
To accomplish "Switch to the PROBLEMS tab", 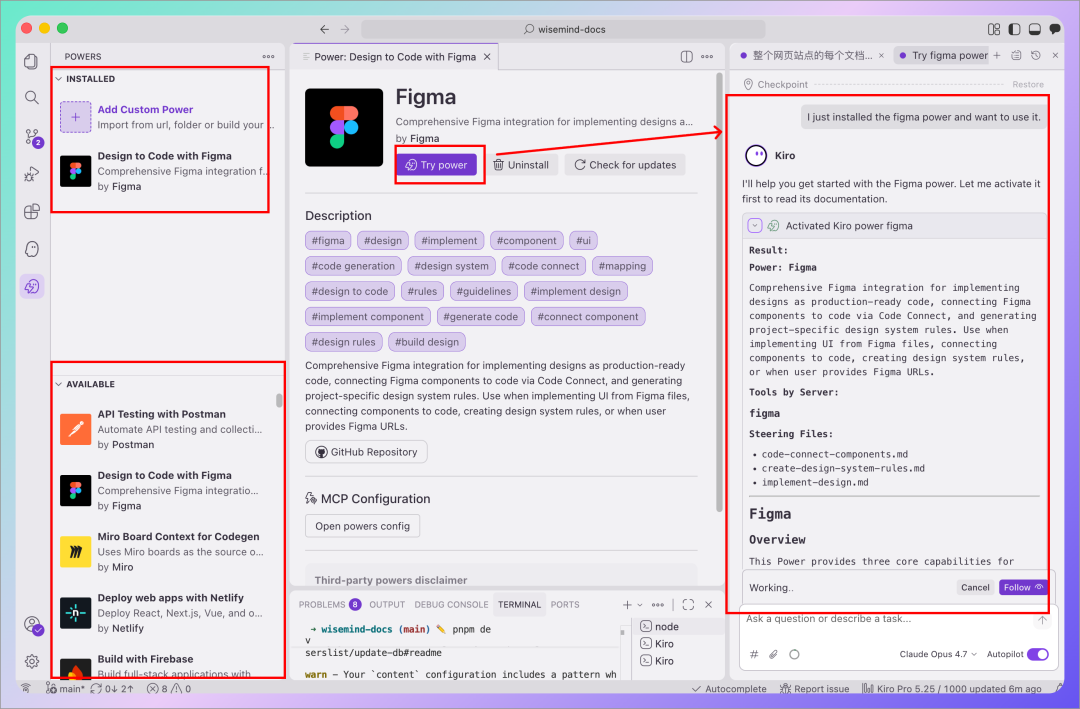I will click(x=329, y=604).
